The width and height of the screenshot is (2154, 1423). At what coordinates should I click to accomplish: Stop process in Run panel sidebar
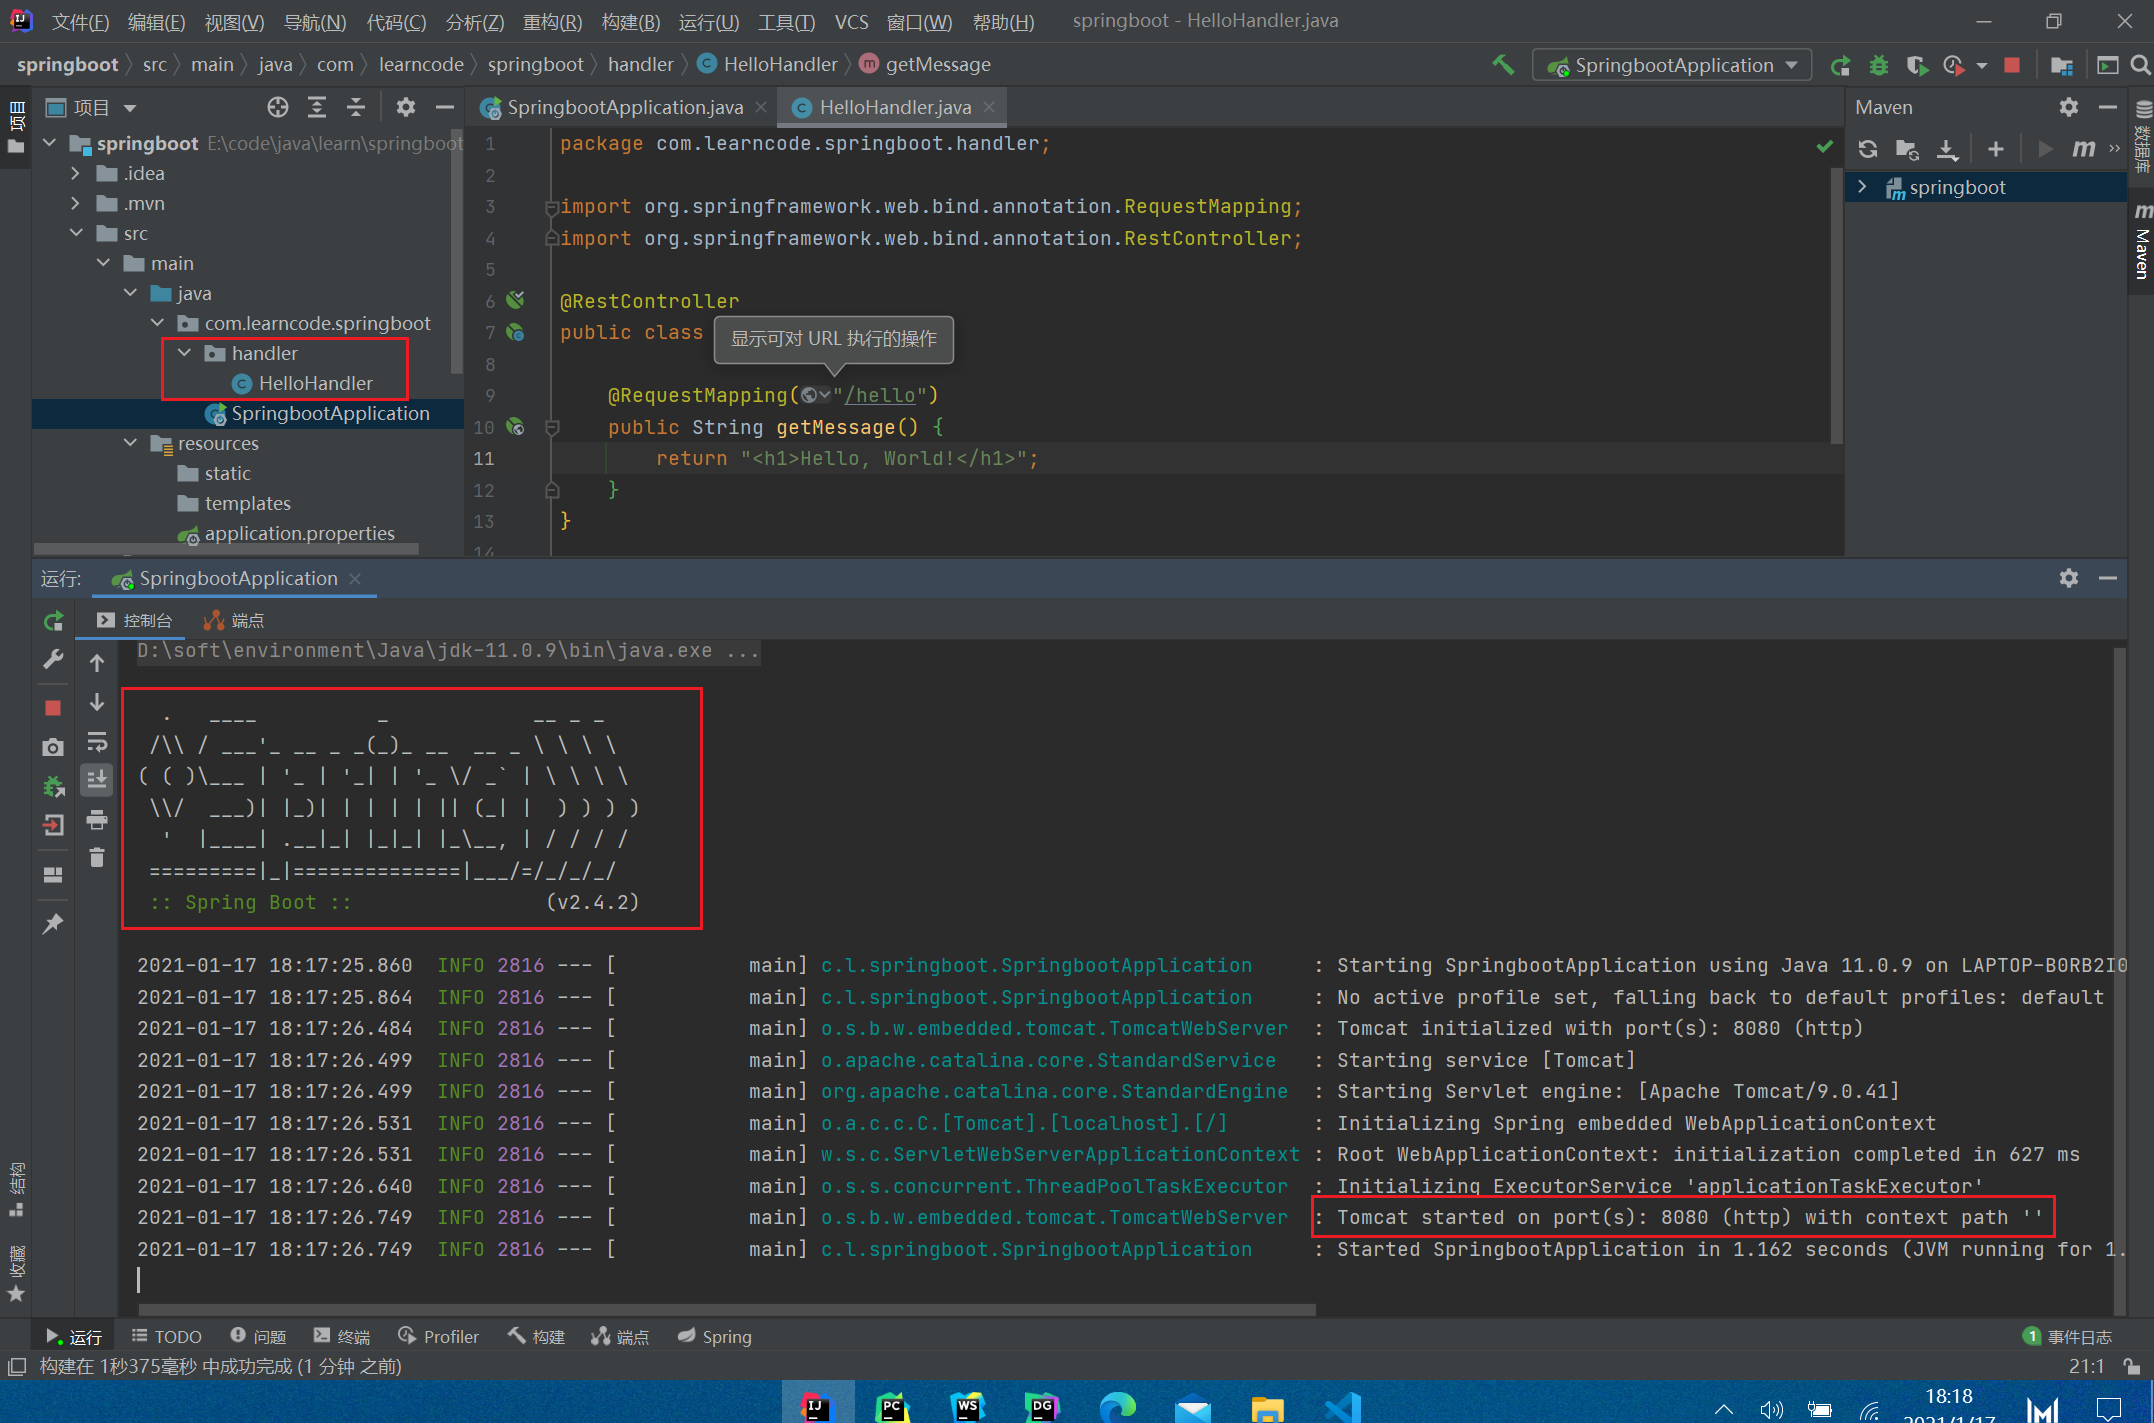tap(54, 708)
